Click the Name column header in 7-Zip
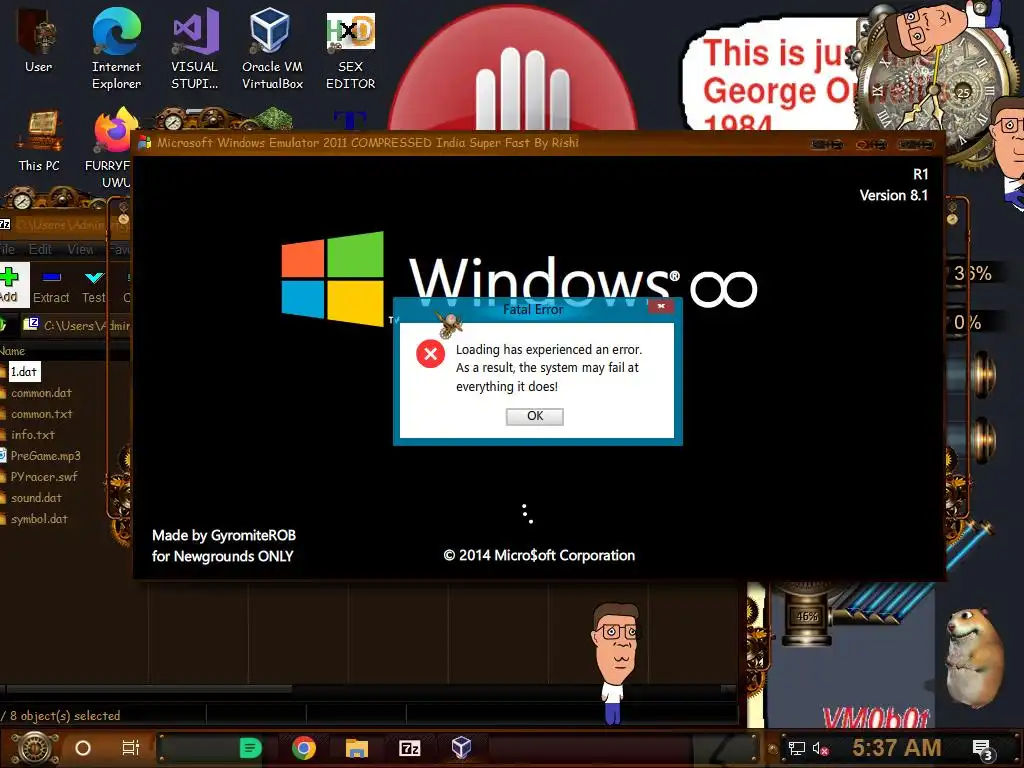1024x768 pixels. pyautogui.click(x=12, y=351)
